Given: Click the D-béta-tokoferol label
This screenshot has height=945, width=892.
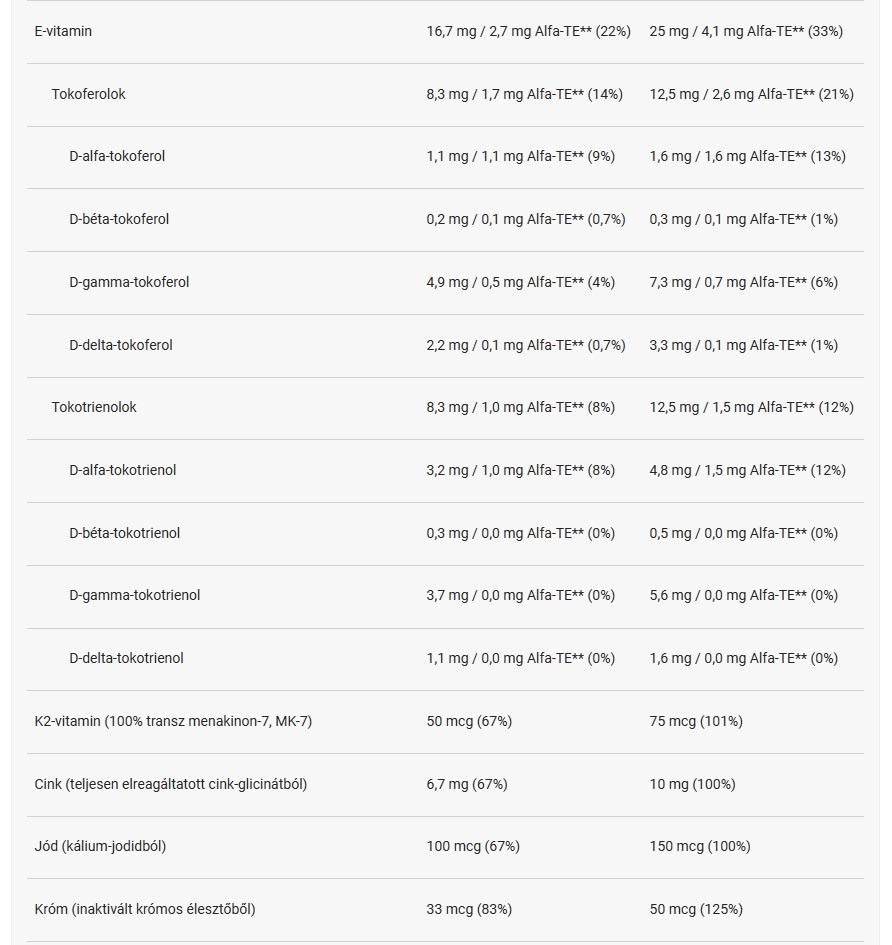Looking at the screenshot, I should coord(119,219).
